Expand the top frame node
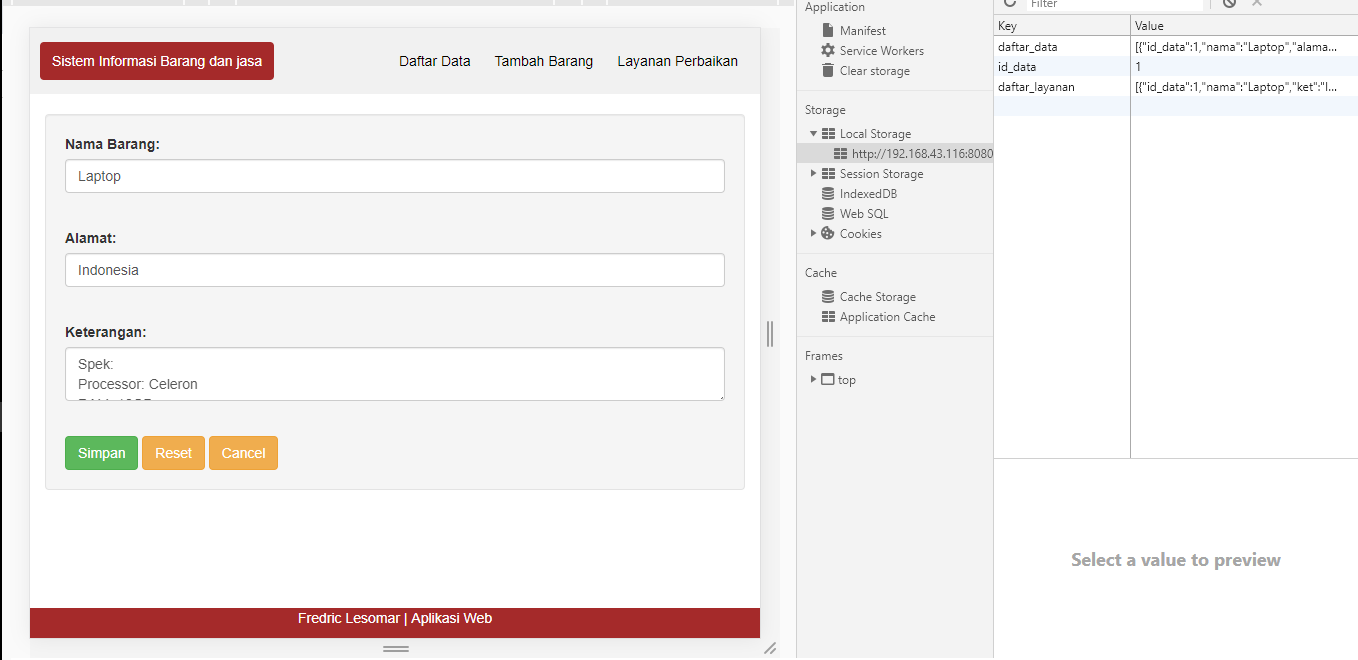 click(814, 379)
